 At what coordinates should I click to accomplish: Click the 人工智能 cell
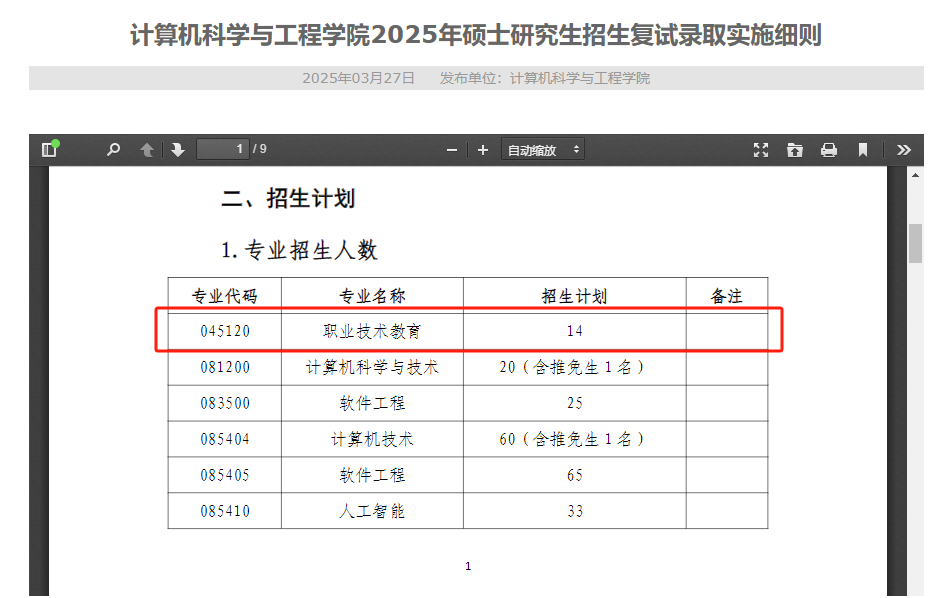pyautogui.click(x=372, y=511)
